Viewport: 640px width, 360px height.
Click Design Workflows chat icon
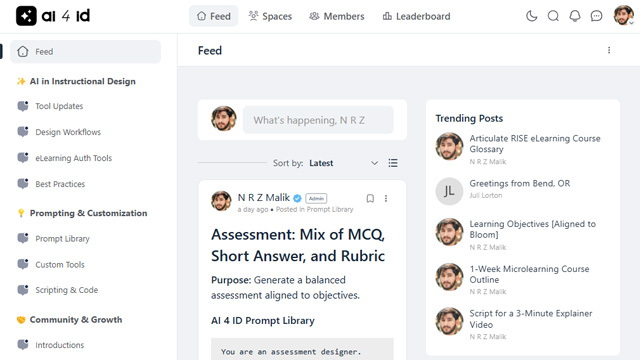point(23,132)
